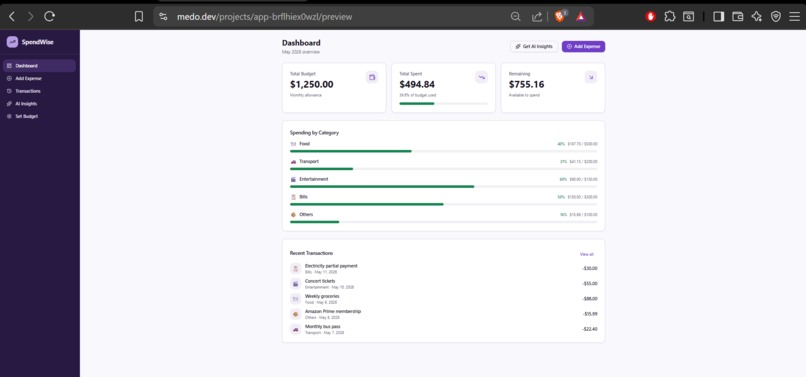Reload the page in the browser
806x377 pixels.
[x=49, y=16]
